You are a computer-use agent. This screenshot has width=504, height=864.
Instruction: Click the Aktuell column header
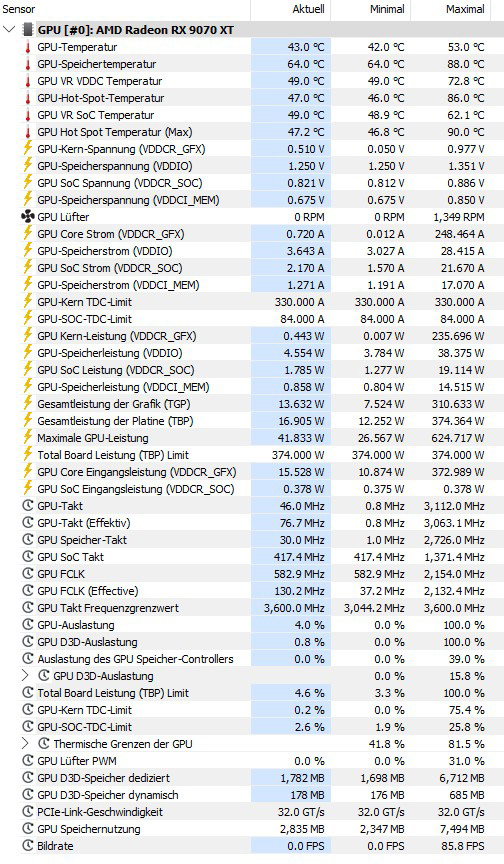290,9
